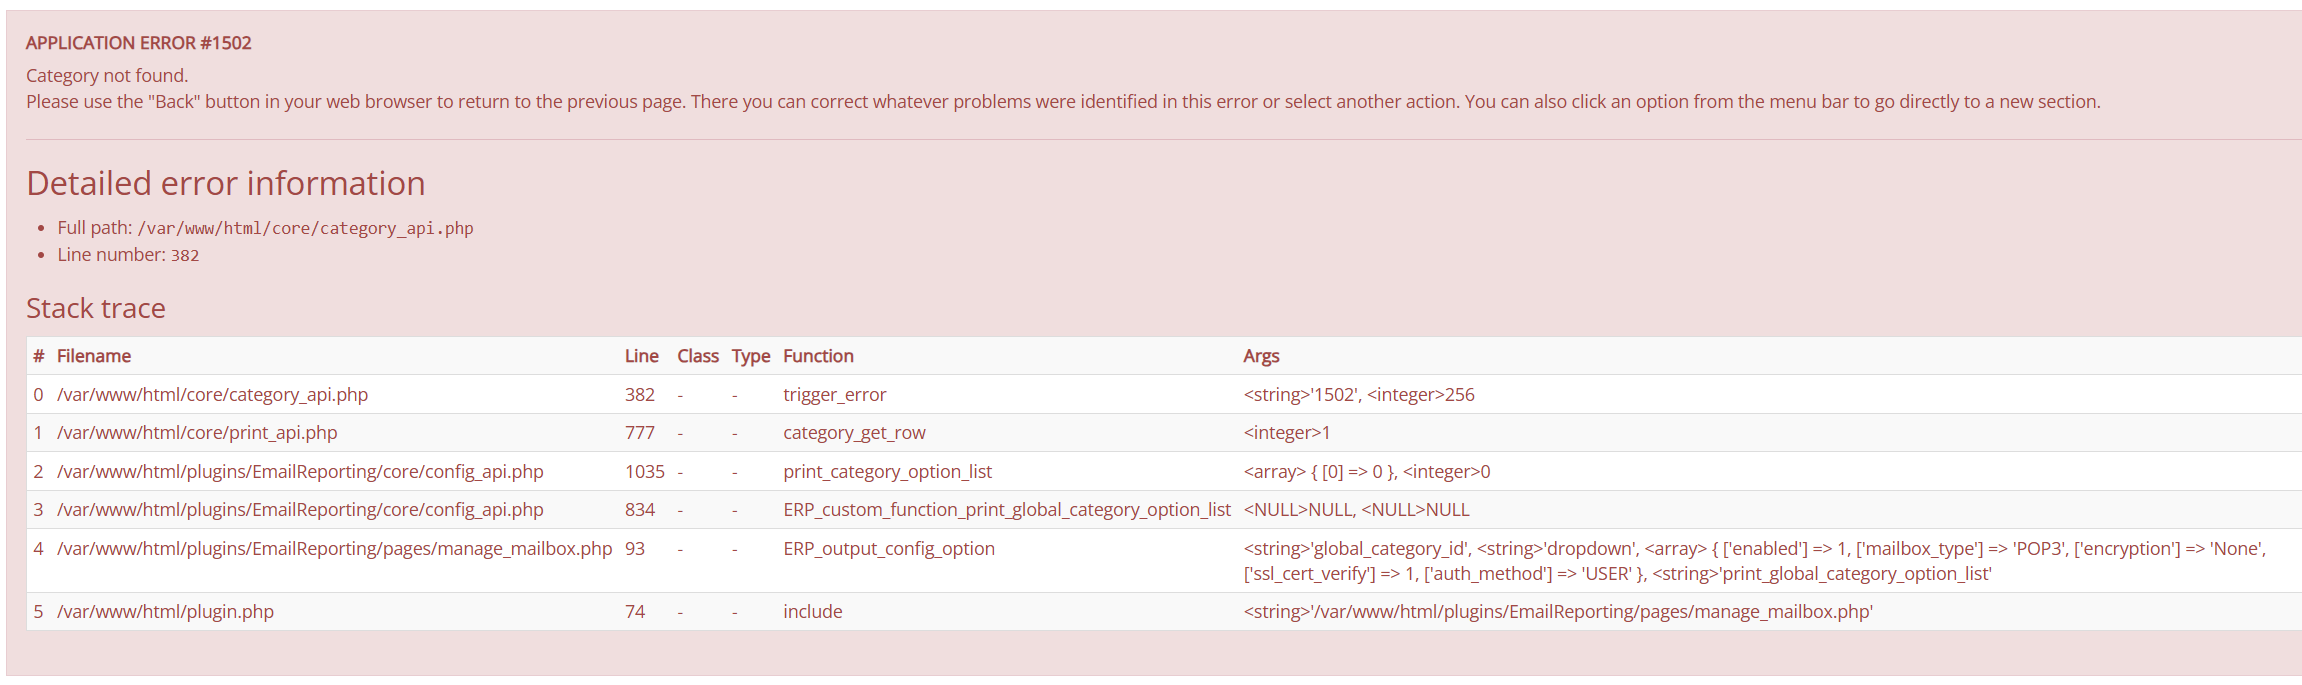Click the print_api.php filename in row 1
This screenshot has width=2302, height=685.
click(197, 432)
